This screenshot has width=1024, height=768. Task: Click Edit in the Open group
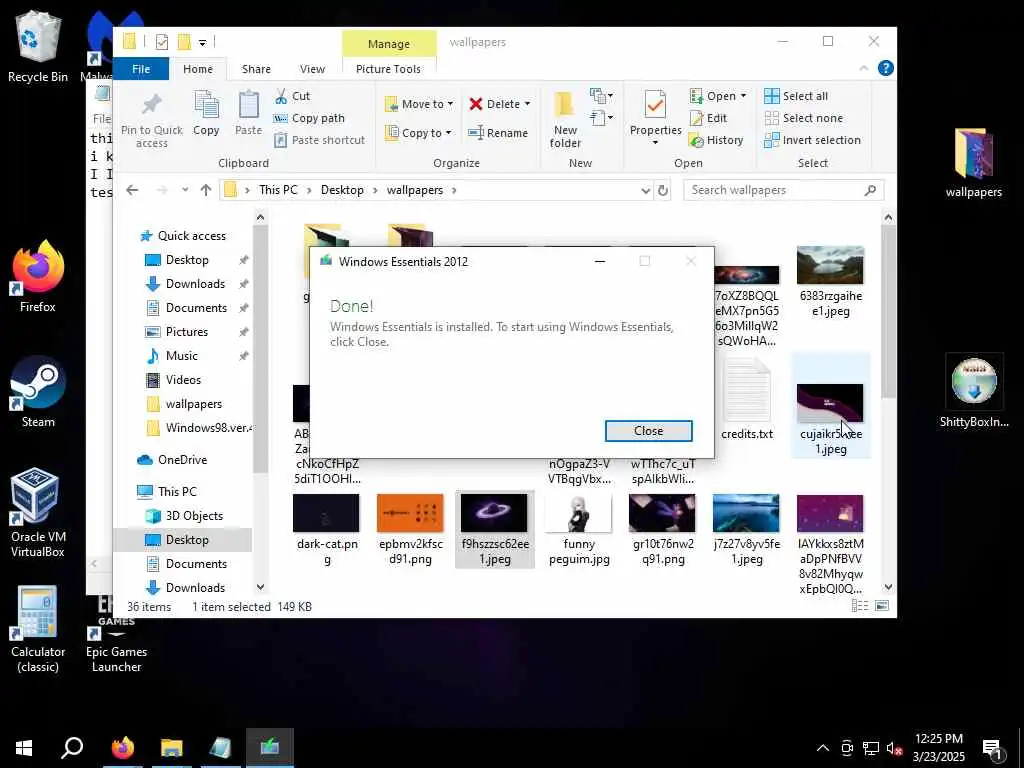coord(709,118)
